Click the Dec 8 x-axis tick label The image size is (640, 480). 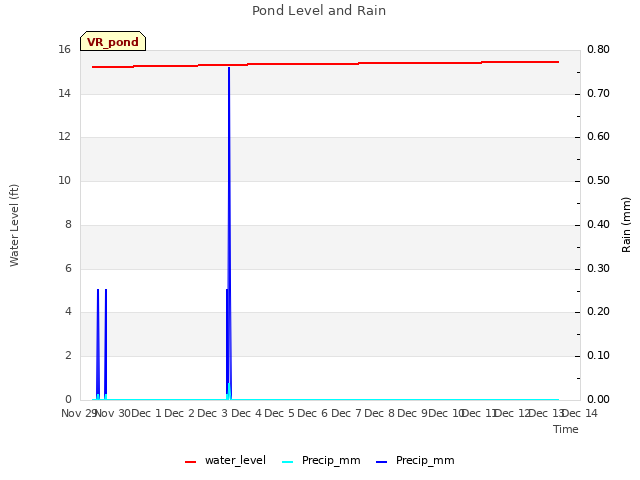(x=379, y=413)
